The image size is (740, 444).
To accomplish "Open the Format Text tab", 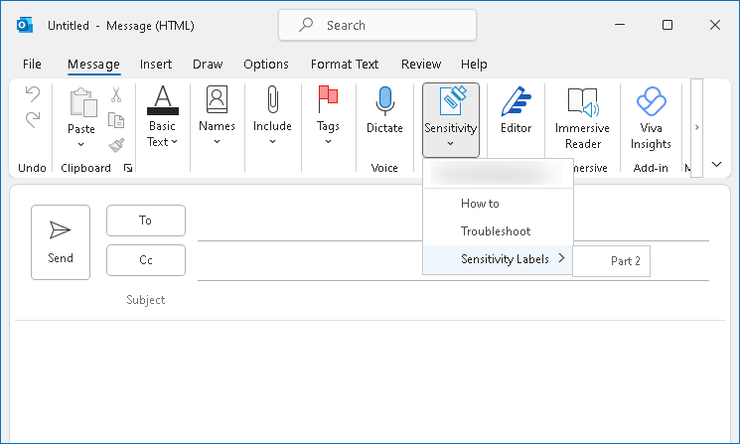I will coord(344,64).
